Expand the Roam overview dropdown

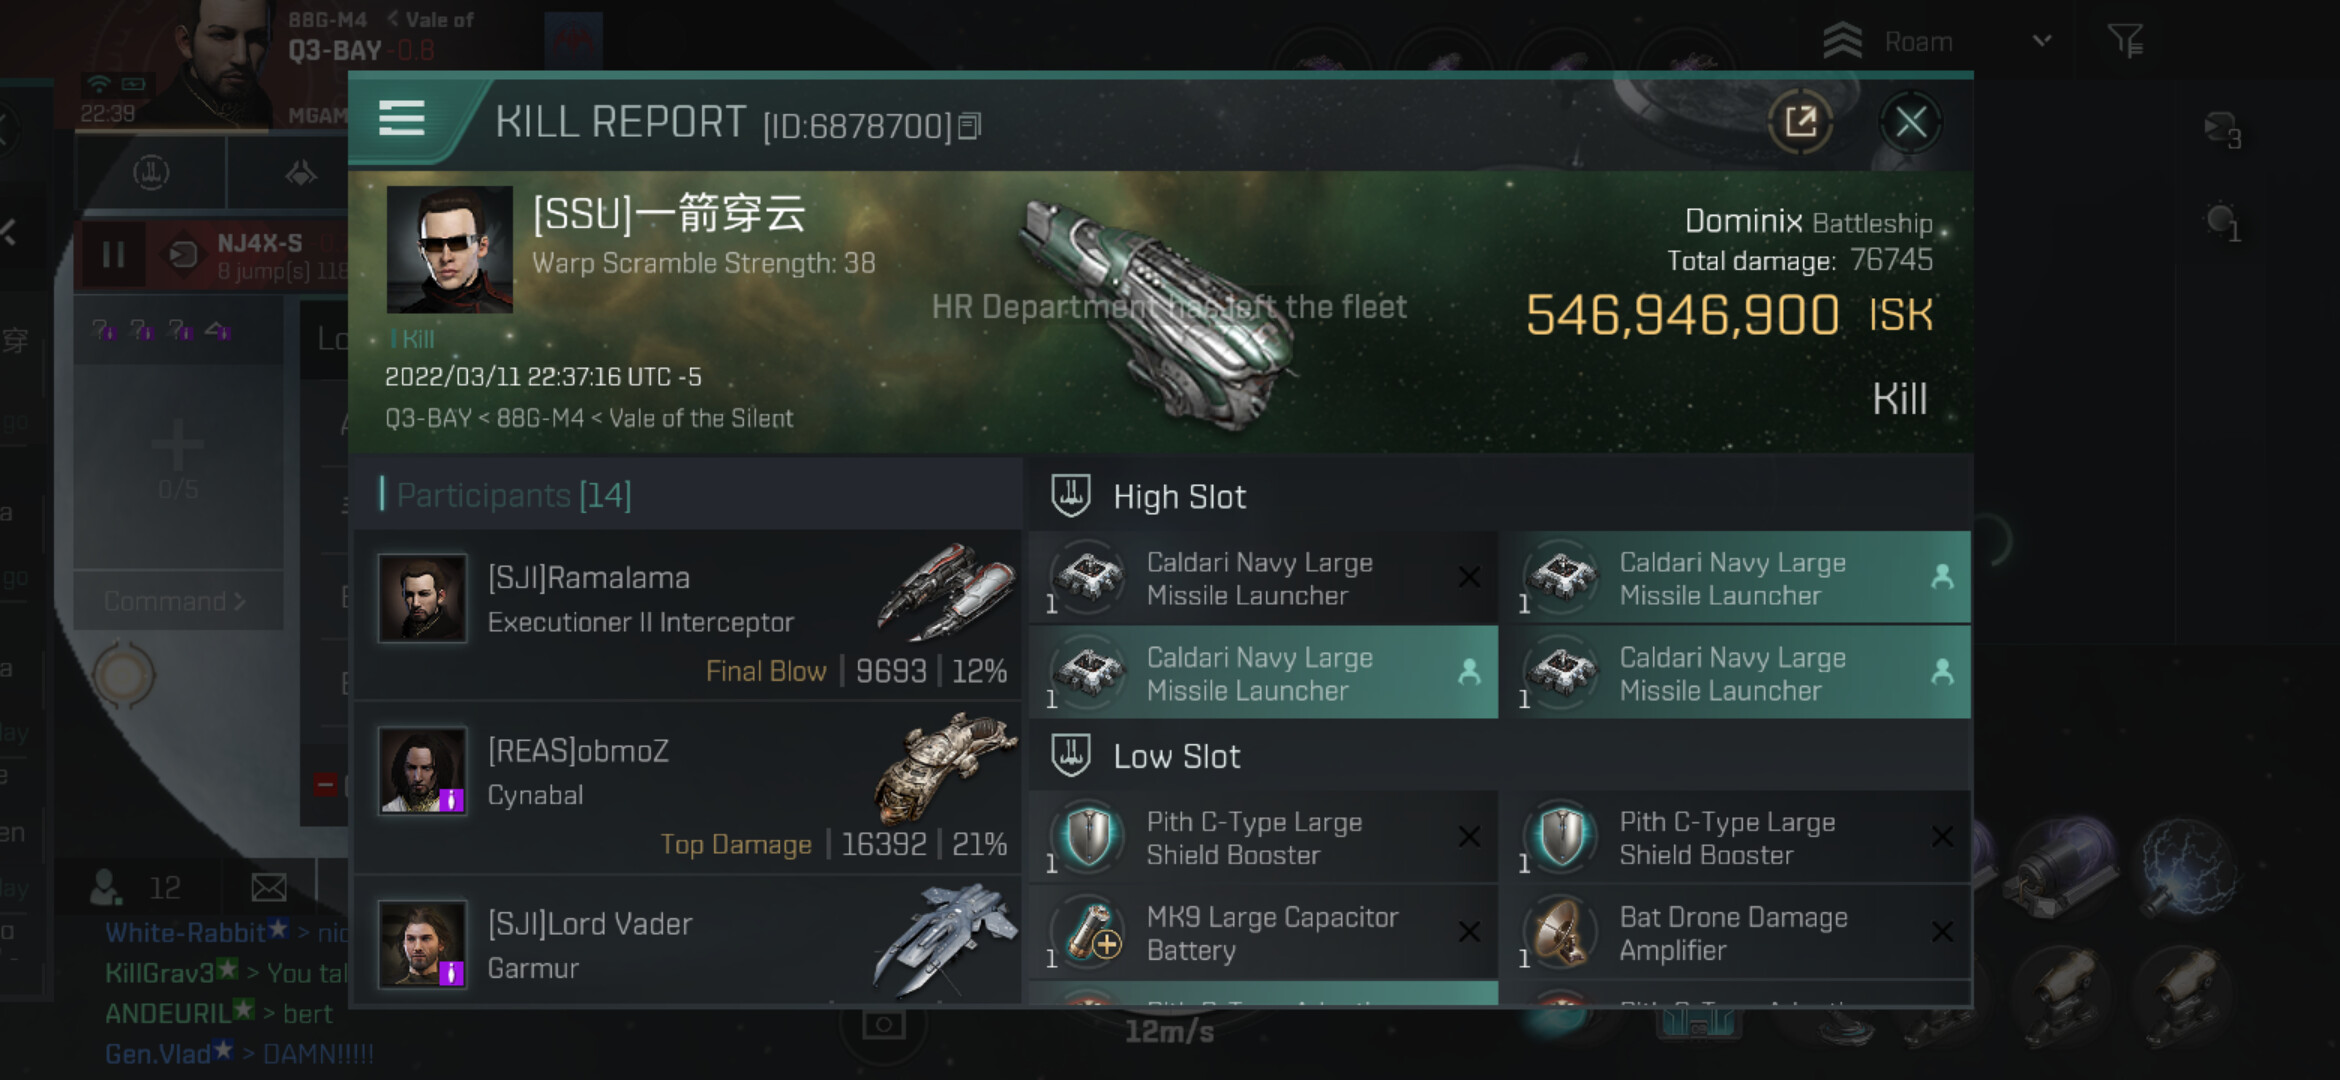(x=2042, y=41)
